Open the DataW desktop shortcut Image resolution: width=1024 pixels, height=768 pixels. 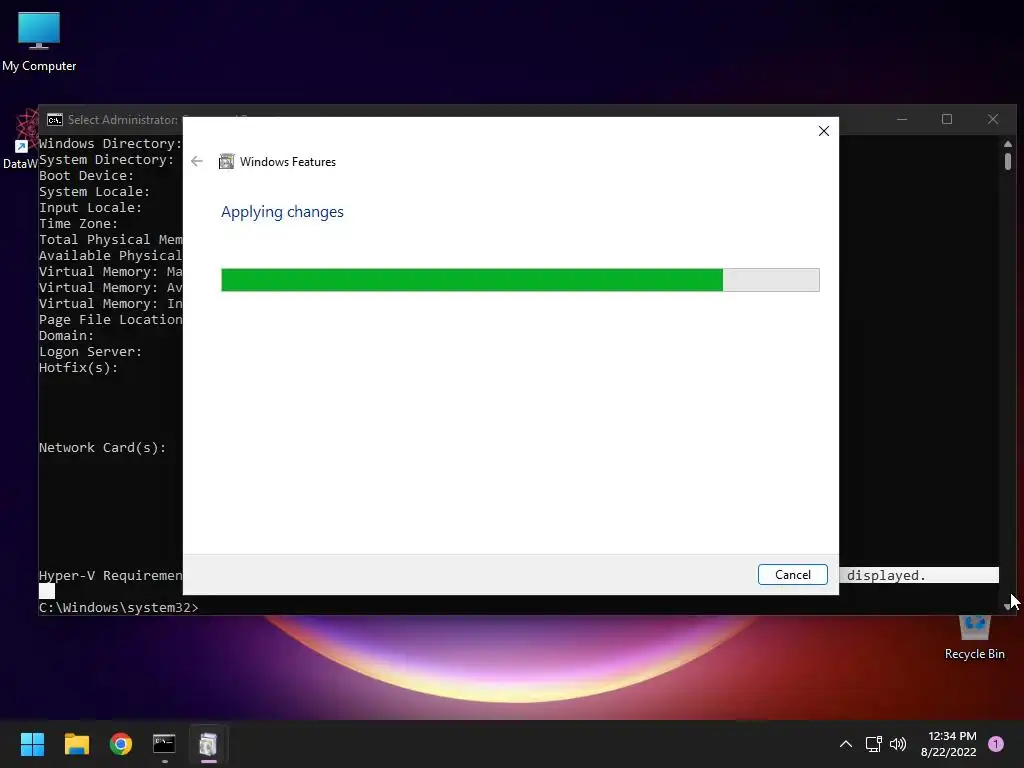(20, 140)
